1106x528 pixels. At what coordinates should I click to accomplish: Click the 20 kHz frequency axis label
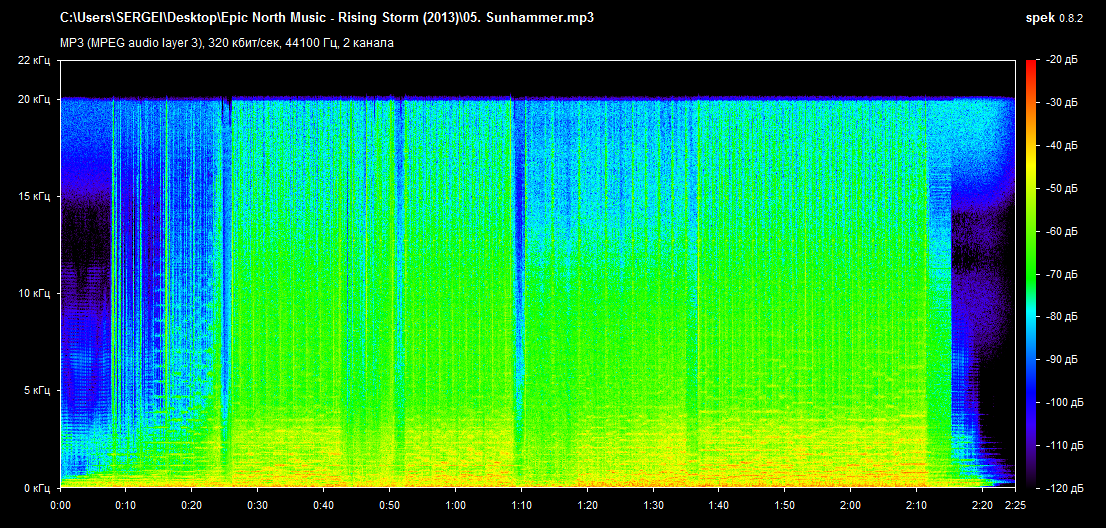pyautogui.click(x=35, y=100)
